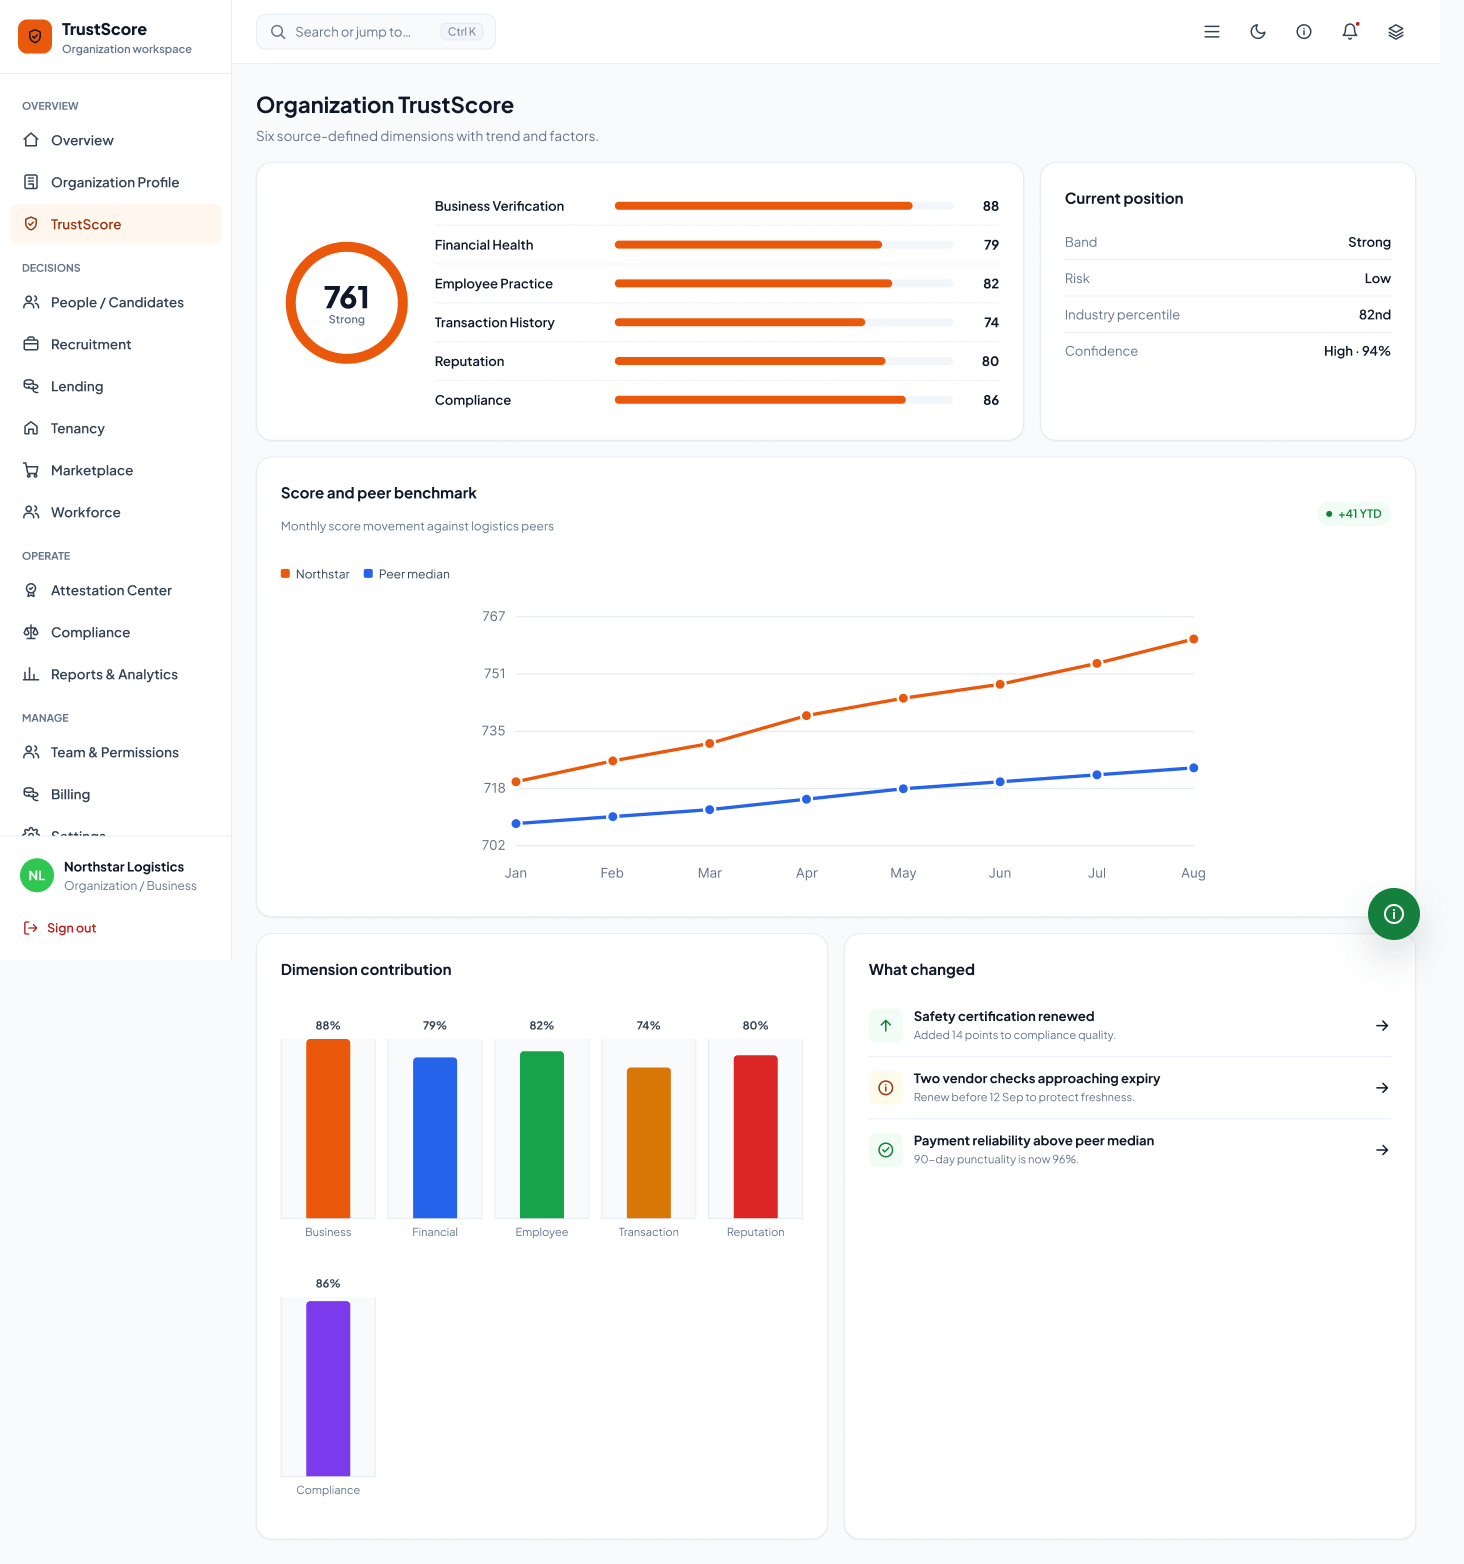Click the NL avatar for Northstar Logistics
This screenshot has width=1464, height=1564.
(37, 876)
